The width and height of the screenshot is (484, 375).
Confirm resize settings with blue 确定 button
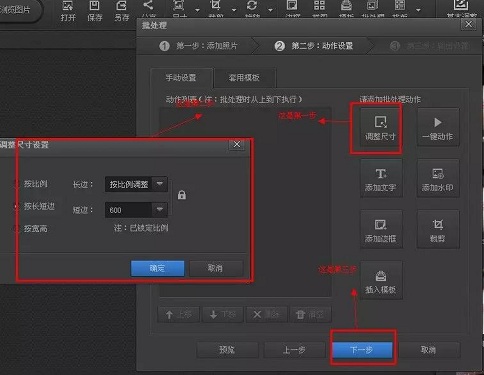coord(157,268)
